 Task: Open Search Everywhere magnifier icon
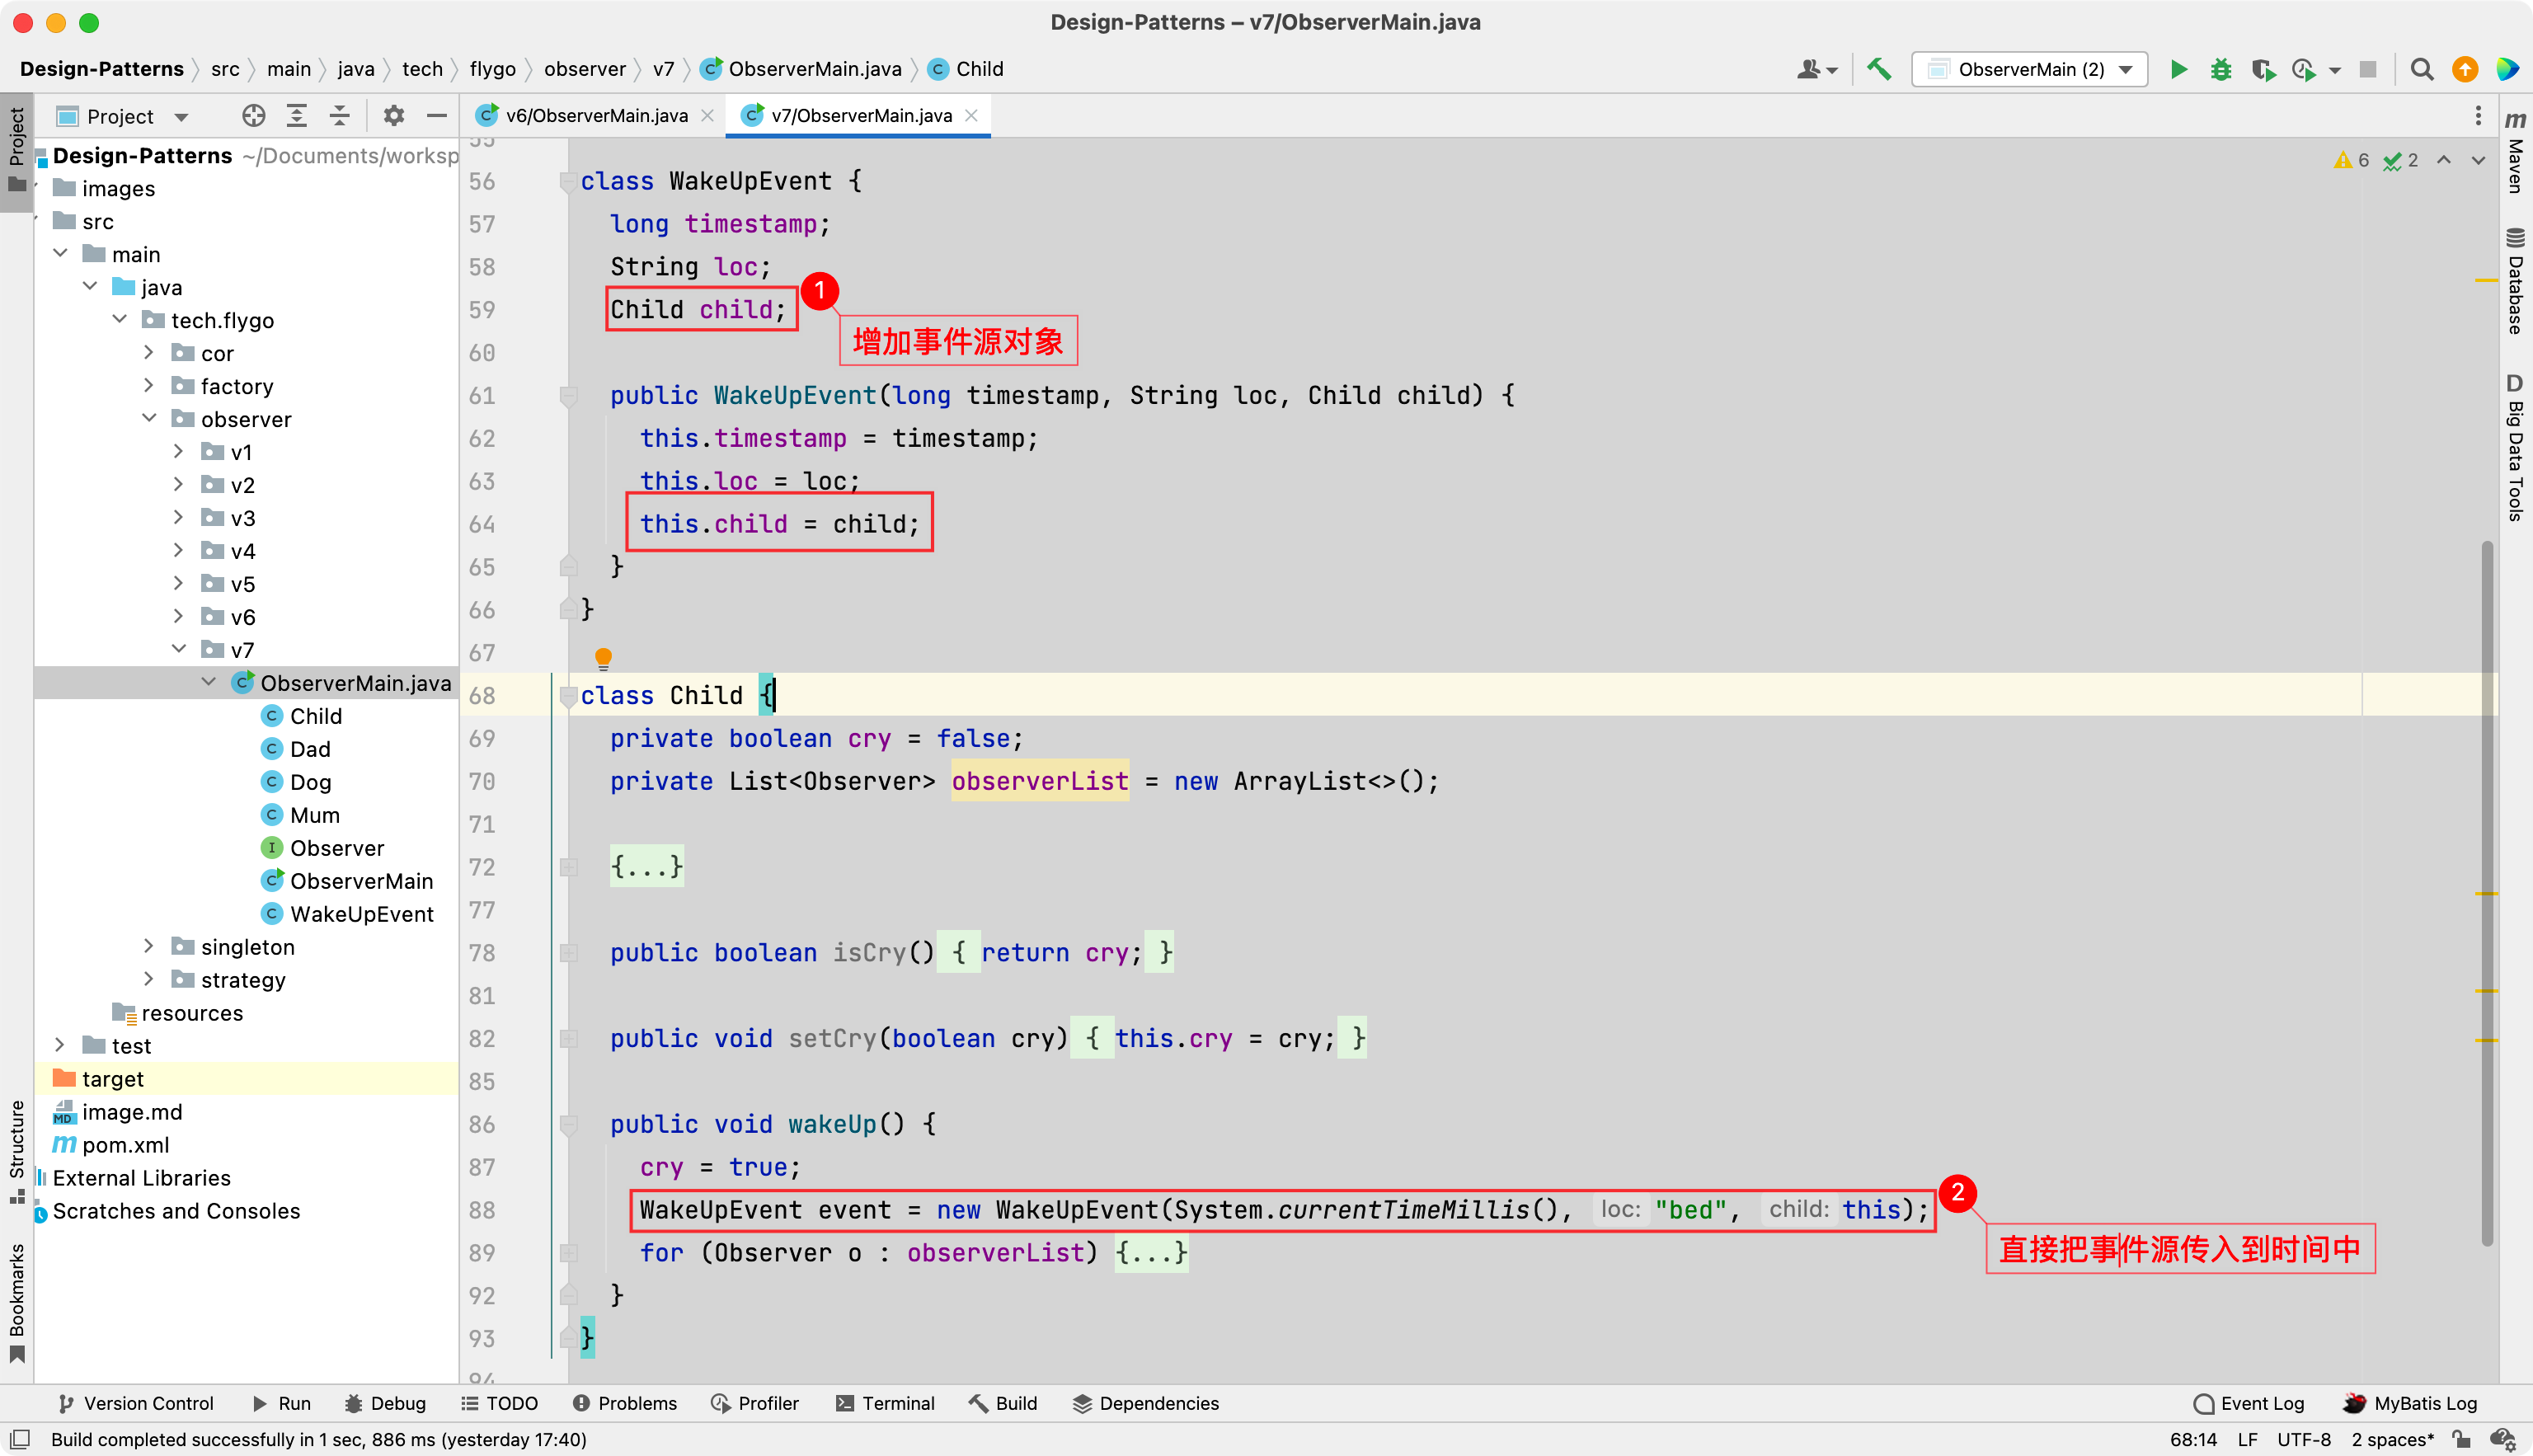click(2421, 69)
